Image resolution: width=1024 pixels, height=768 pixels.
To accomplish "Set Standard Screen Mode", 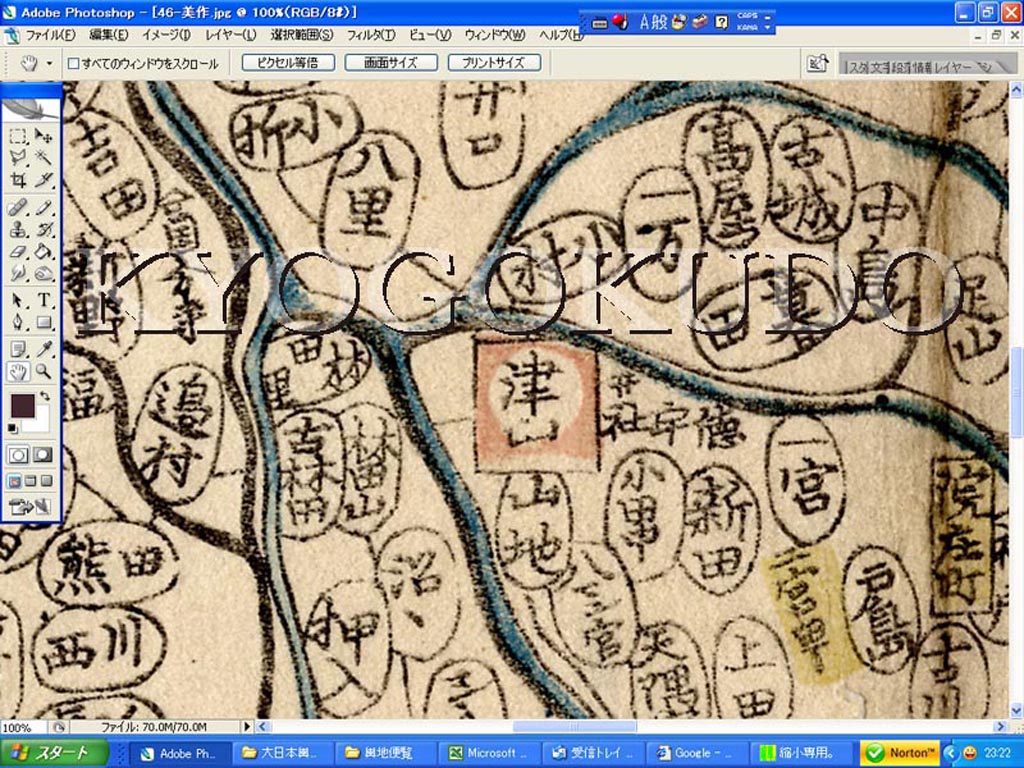I will 14,482.
